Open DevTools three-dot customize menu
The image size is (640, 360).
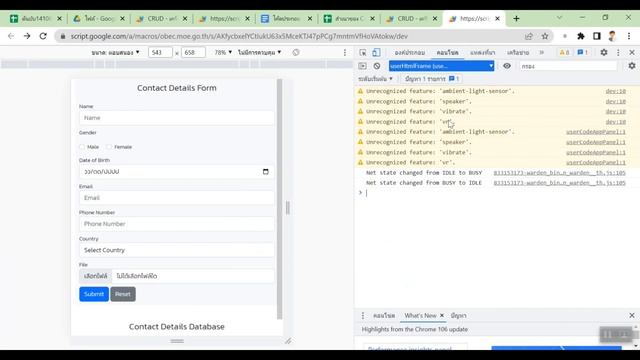(618, 53)
